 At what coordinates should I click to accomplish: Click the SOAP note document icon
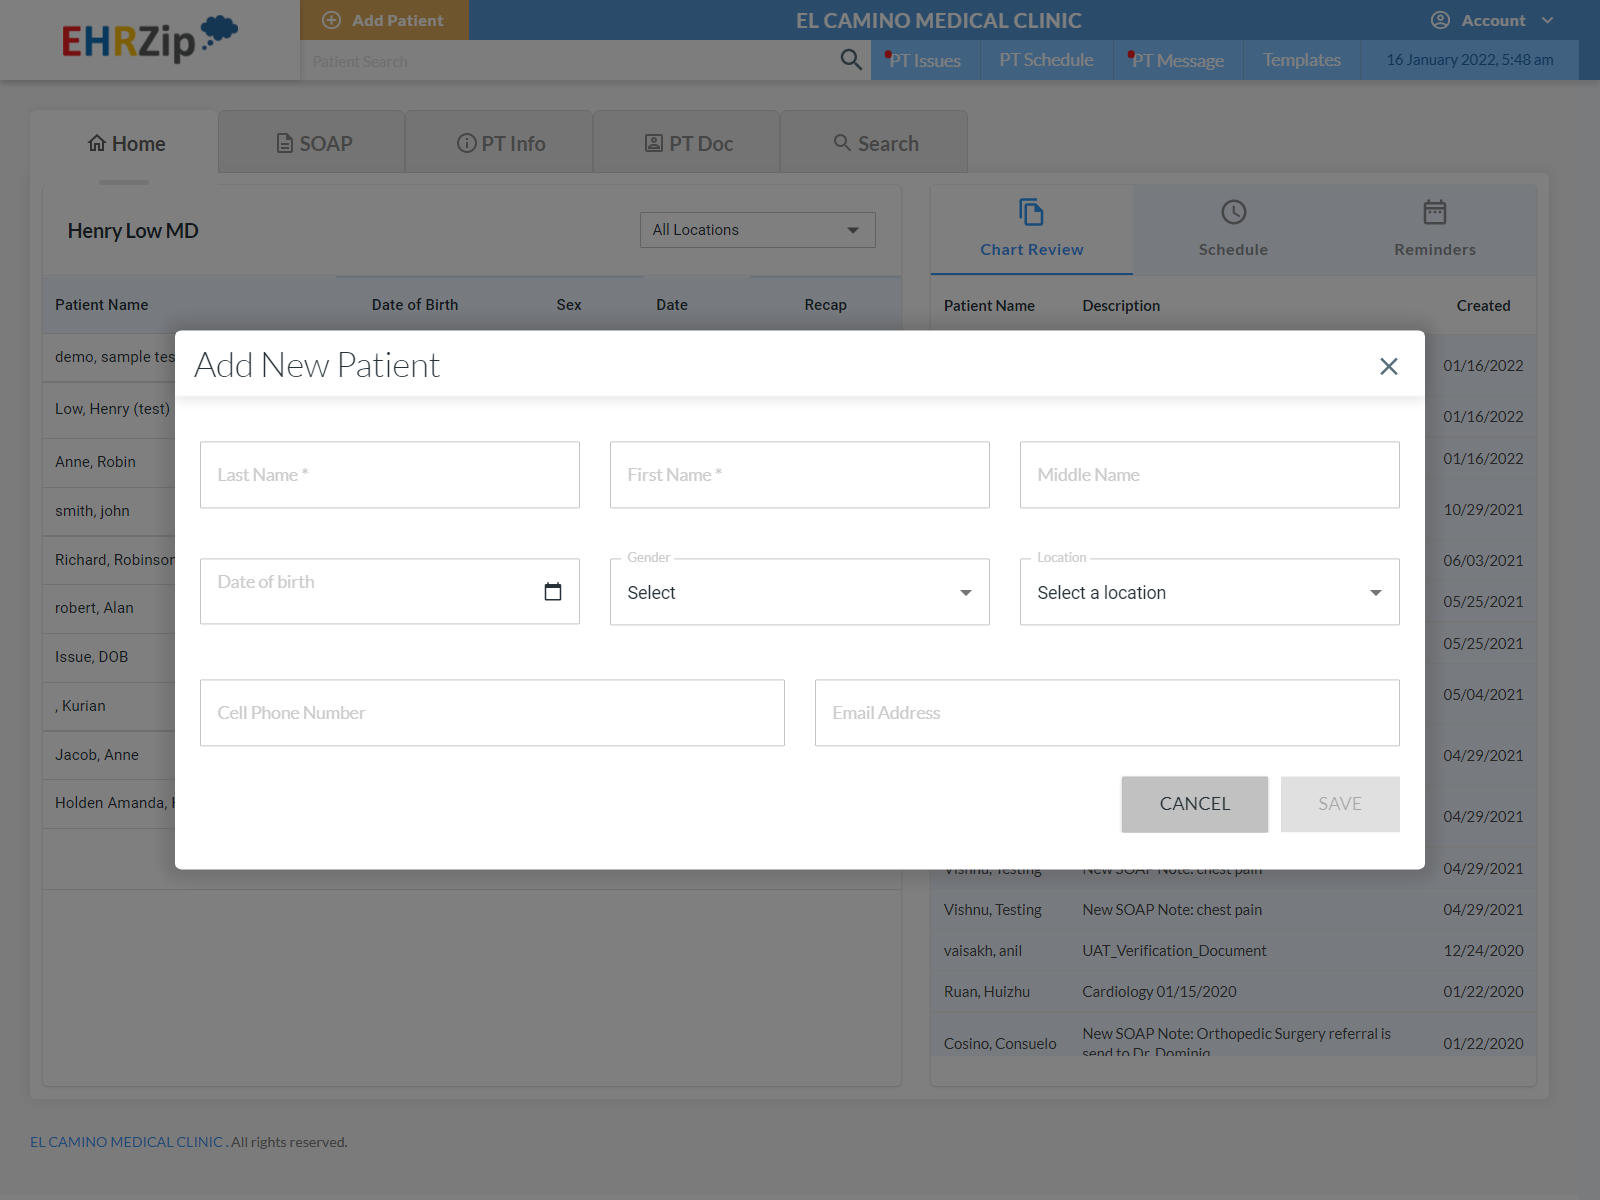tap(283, 143)
